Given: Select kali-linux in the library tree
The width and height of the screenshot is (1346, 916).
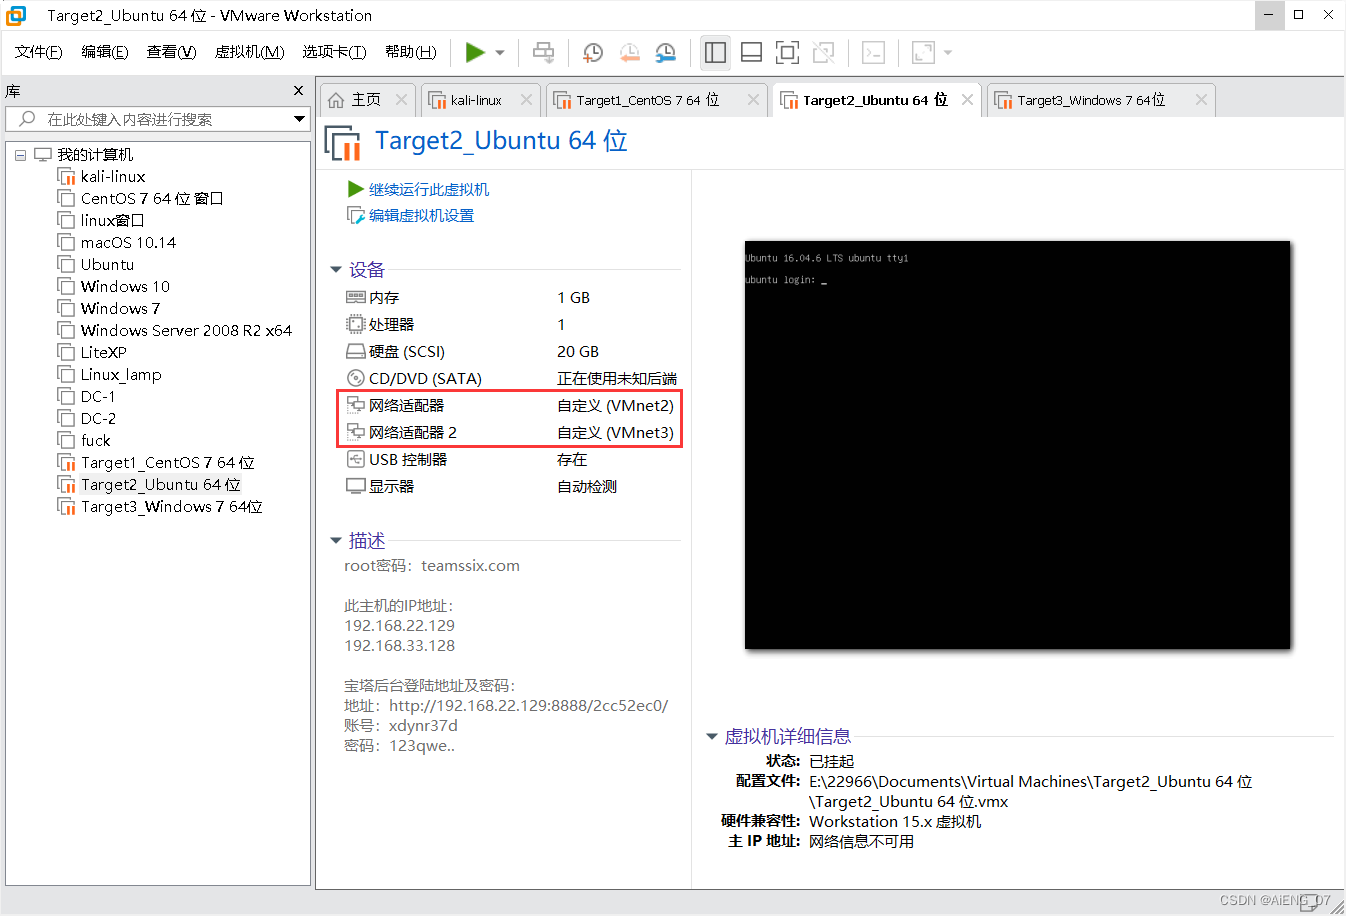Looking at the screenshot, I should click(113, 177).
